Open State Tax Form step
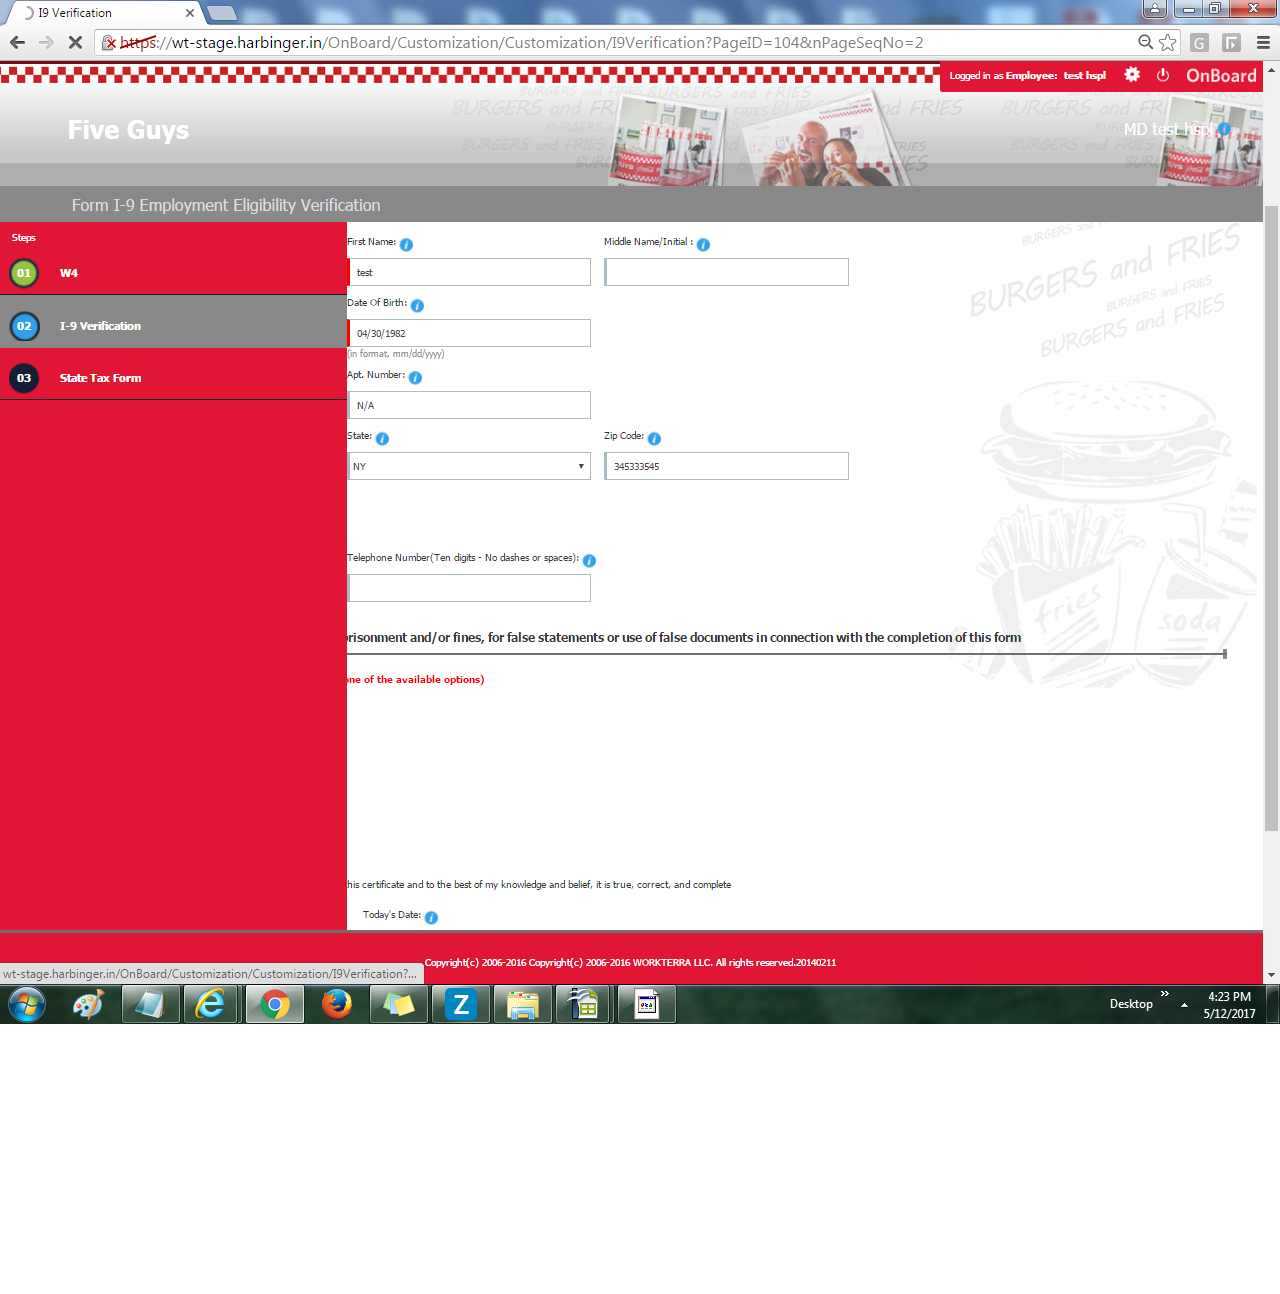 (173, 377)
